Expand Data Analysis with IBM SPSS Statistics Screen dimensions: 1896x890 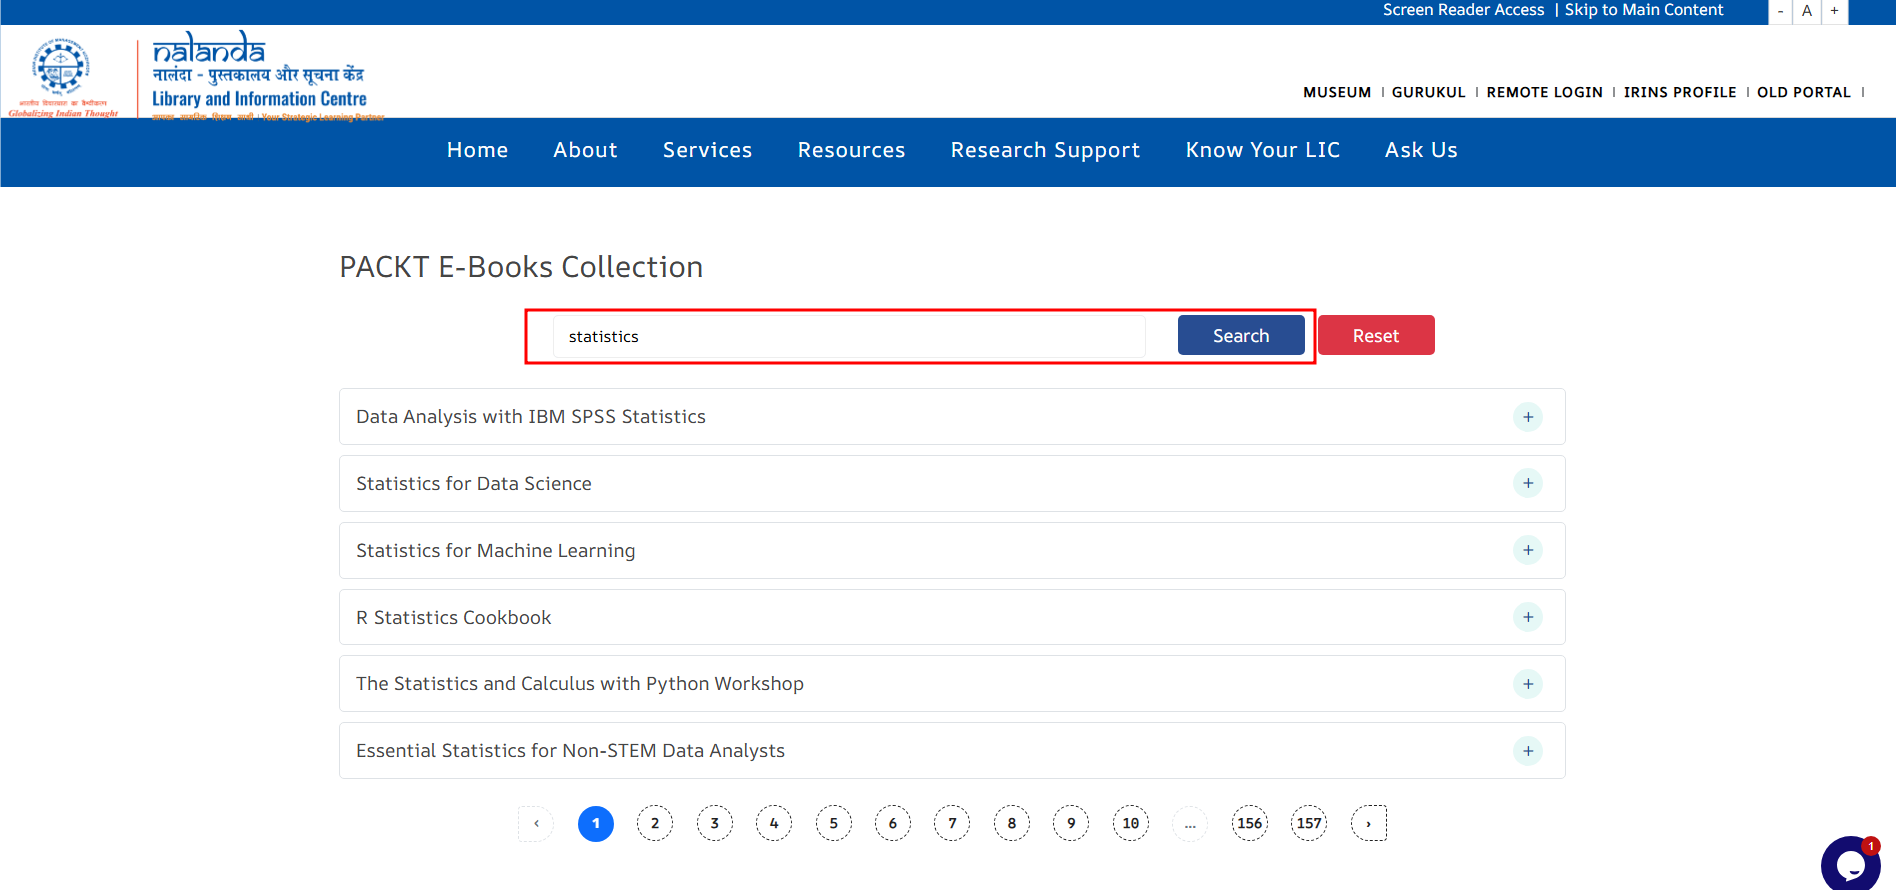point(1527,417)
